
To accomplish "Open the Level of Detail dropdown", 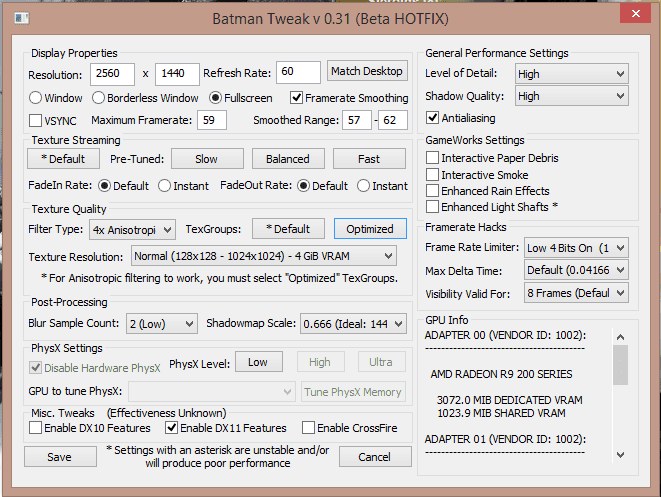I will pyautogui.click(x=571, y=74).
